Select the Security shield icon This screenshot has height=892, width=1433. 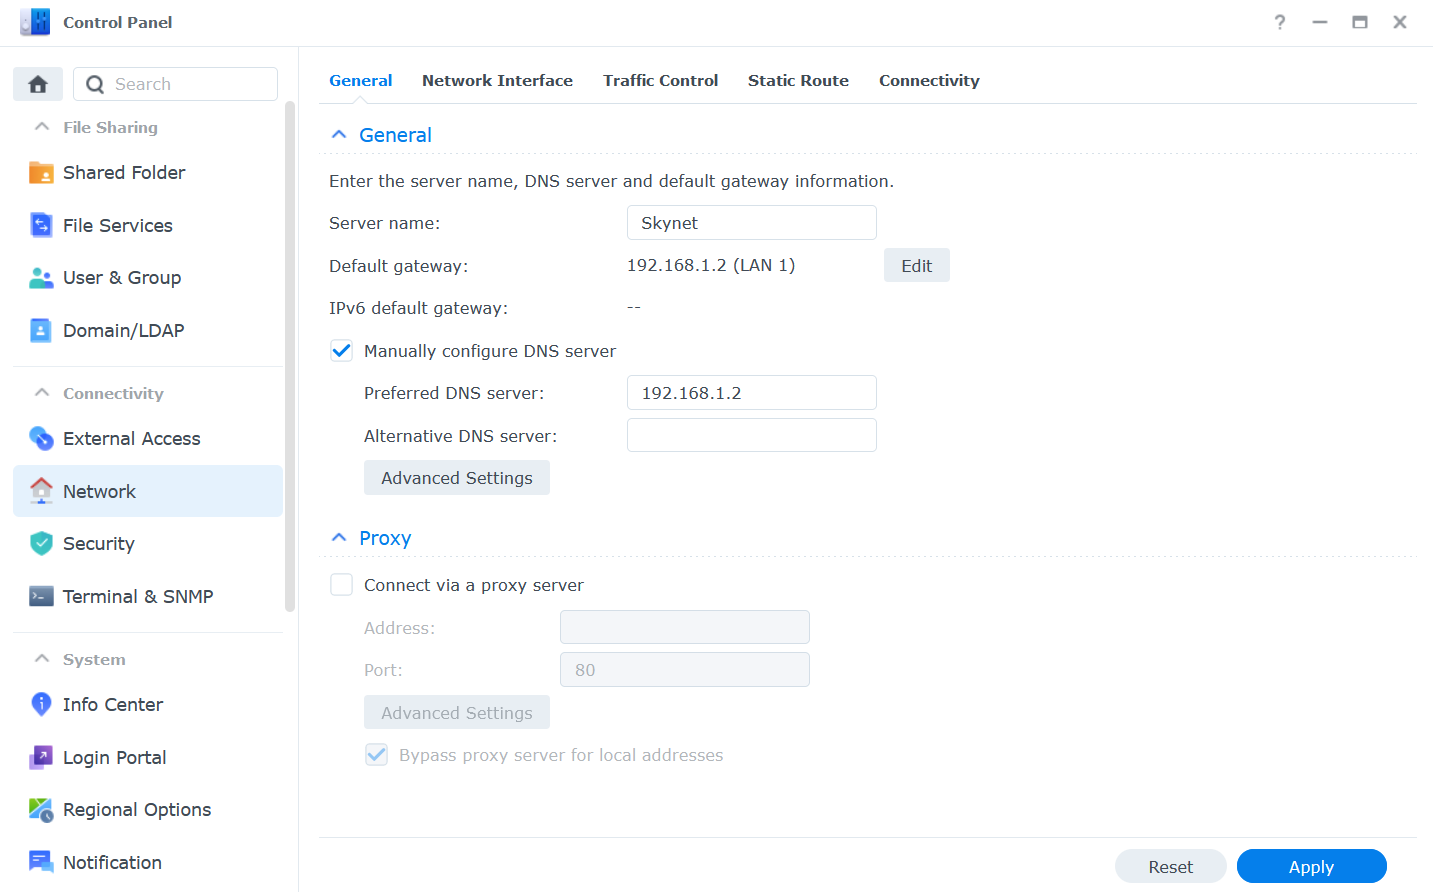tap(41, 543)
